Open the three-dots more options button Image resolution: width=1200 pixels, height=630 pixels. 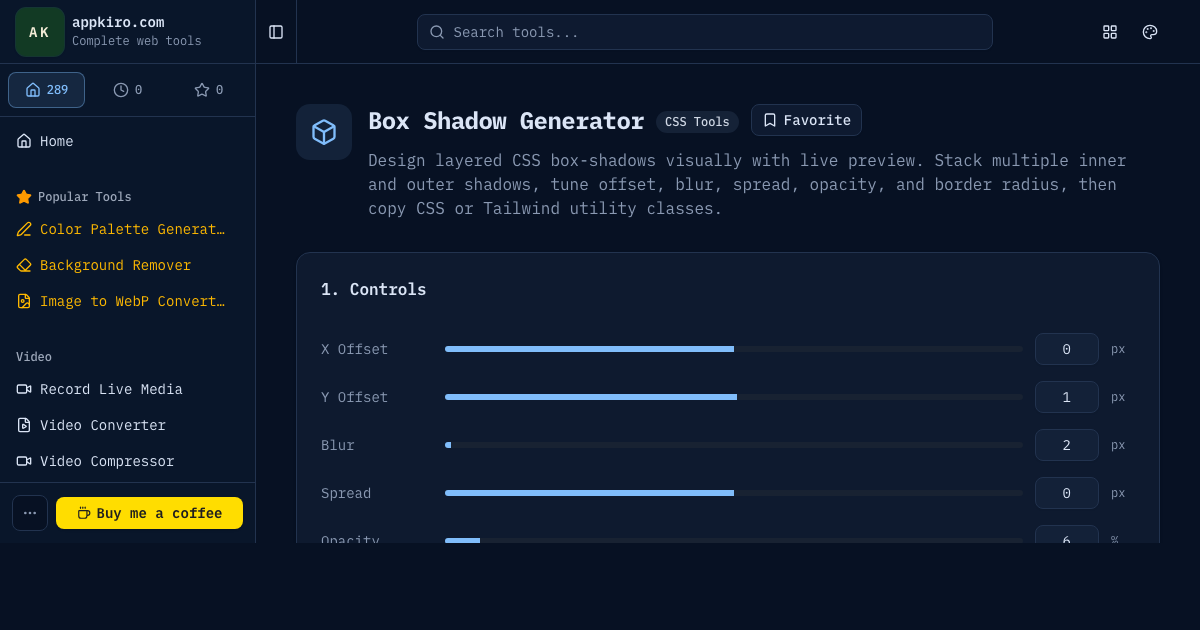coord(30,513)
